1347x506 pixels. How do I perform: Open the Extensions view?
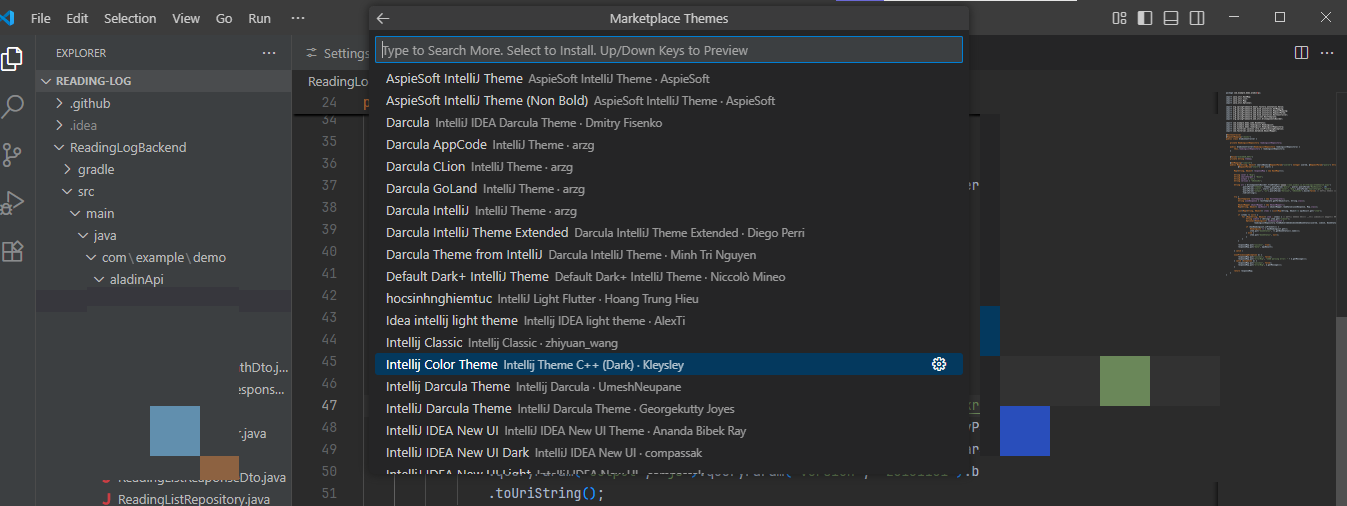13,251
